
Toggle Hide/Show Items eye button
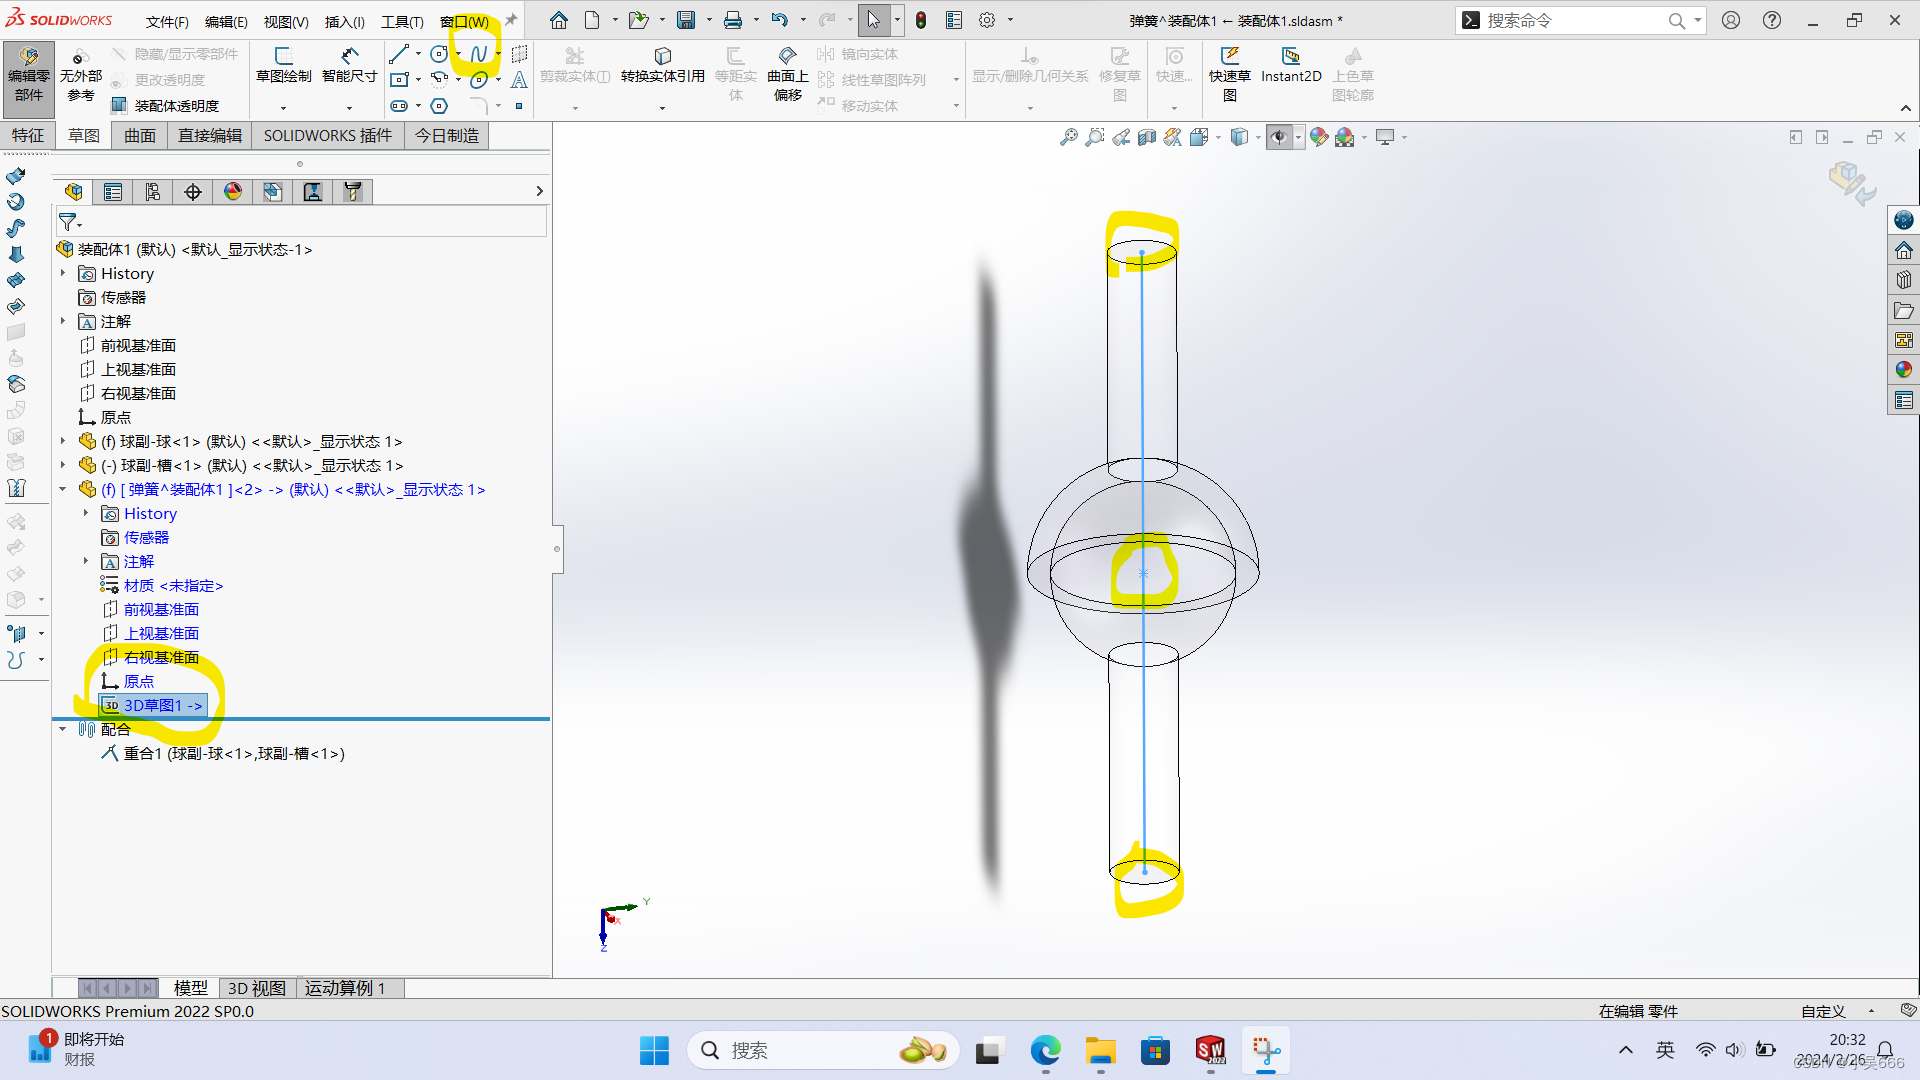coord(1278,137)
